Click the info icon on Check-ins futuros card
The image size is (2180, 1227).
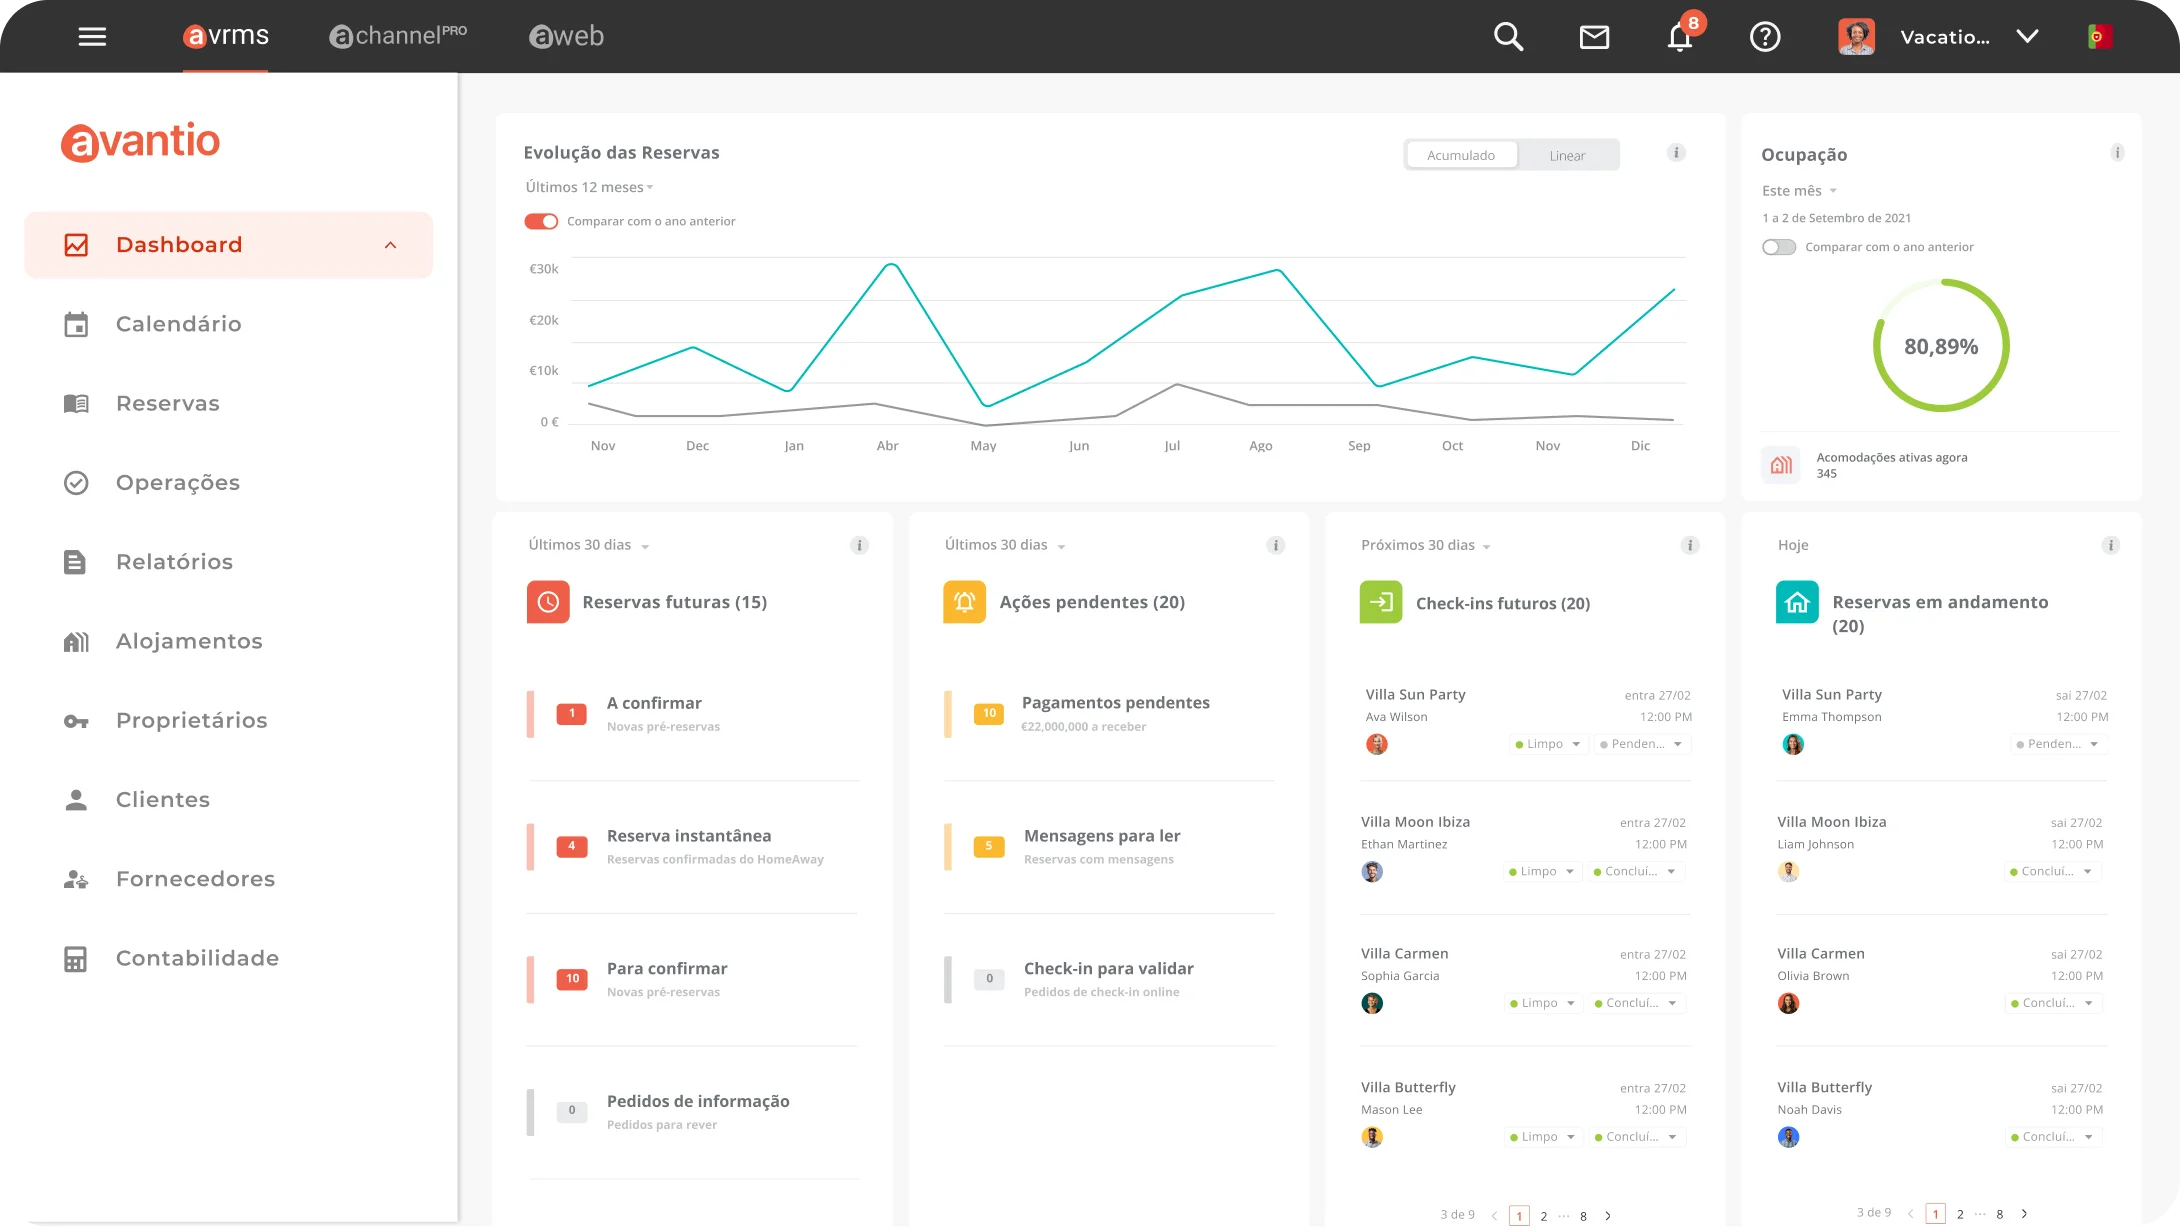click(1690, 545)
